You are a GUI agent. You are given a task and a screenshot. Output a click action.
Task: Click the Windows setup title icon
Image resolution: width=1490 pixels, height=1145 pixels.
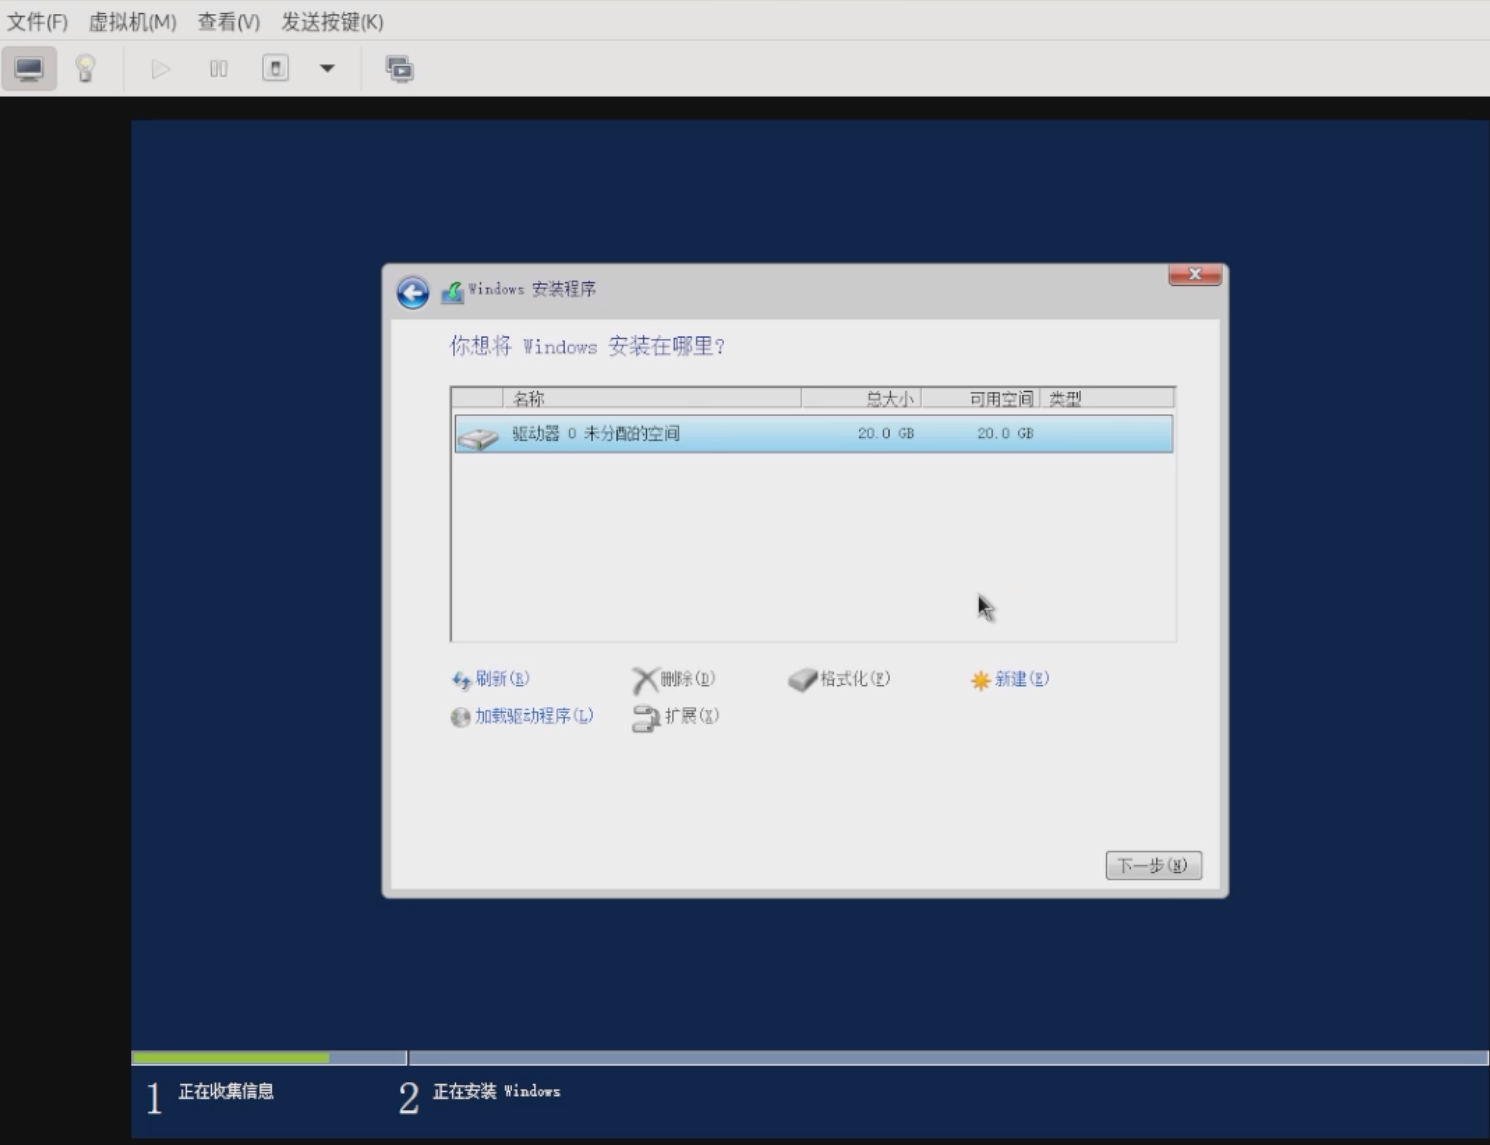[453, 291]
